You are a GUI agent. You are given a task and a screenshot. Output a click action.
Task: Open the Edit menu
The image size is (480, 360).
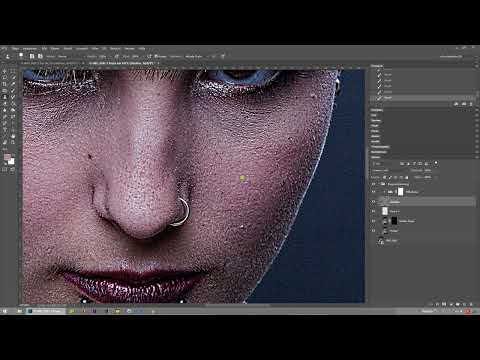[x=30, y=49]
